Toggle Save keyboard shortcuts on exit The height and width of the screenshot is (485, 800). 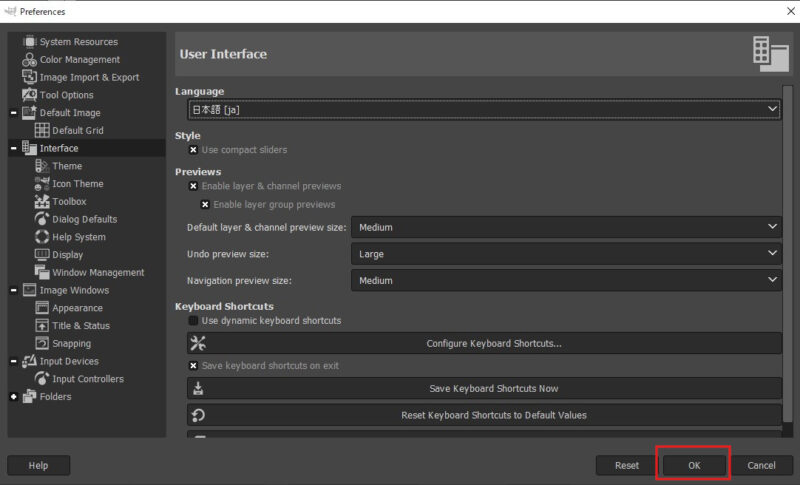tap(193, 366)
